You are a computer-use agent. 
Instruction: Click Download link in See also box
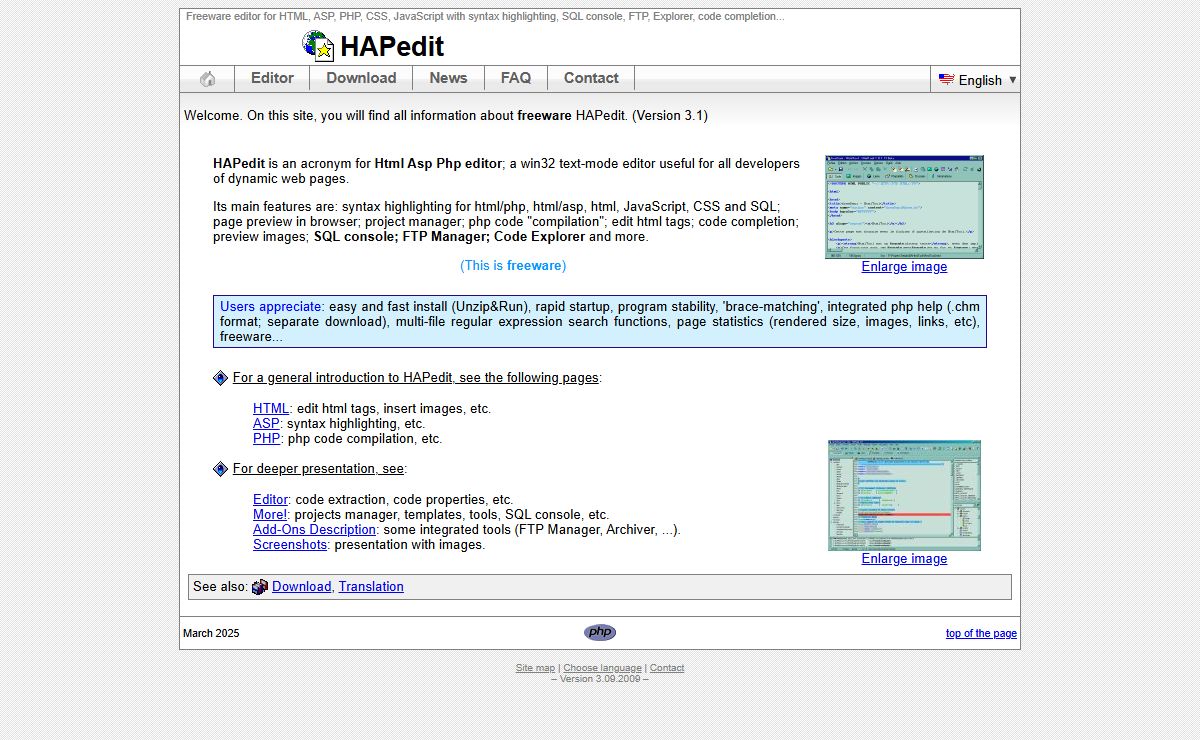301,587
